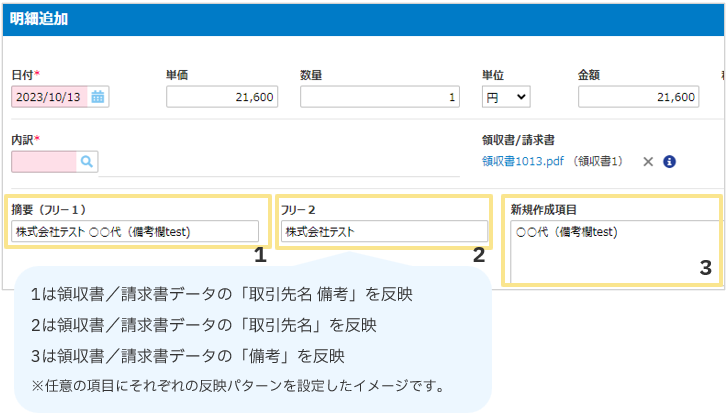The width and height of the screenshot is (726, 415).
Task: Focus the 数量 input field
Action: (x=380, y=97)
